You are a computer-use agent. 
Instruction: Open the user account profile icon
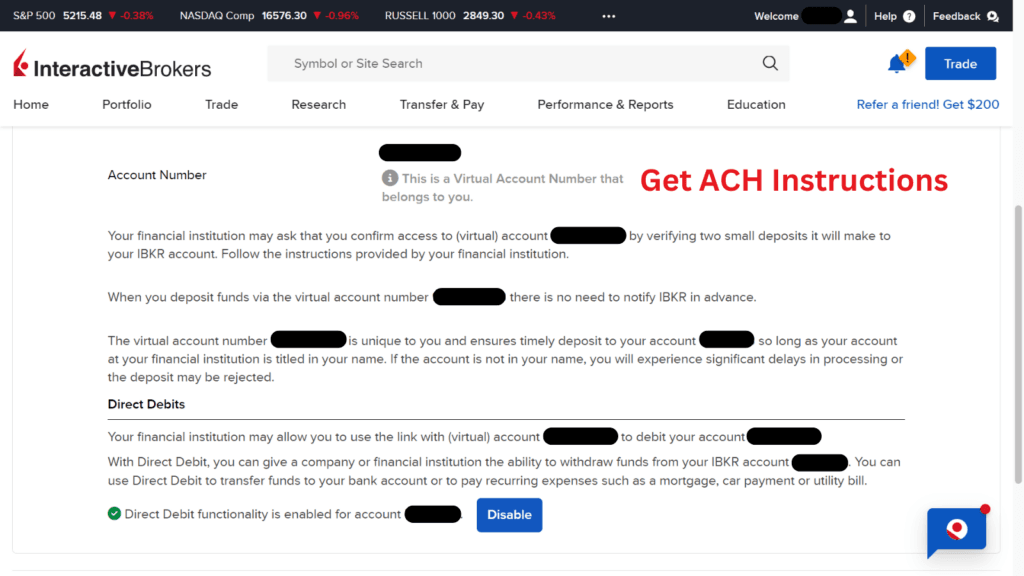click(849, 15)
